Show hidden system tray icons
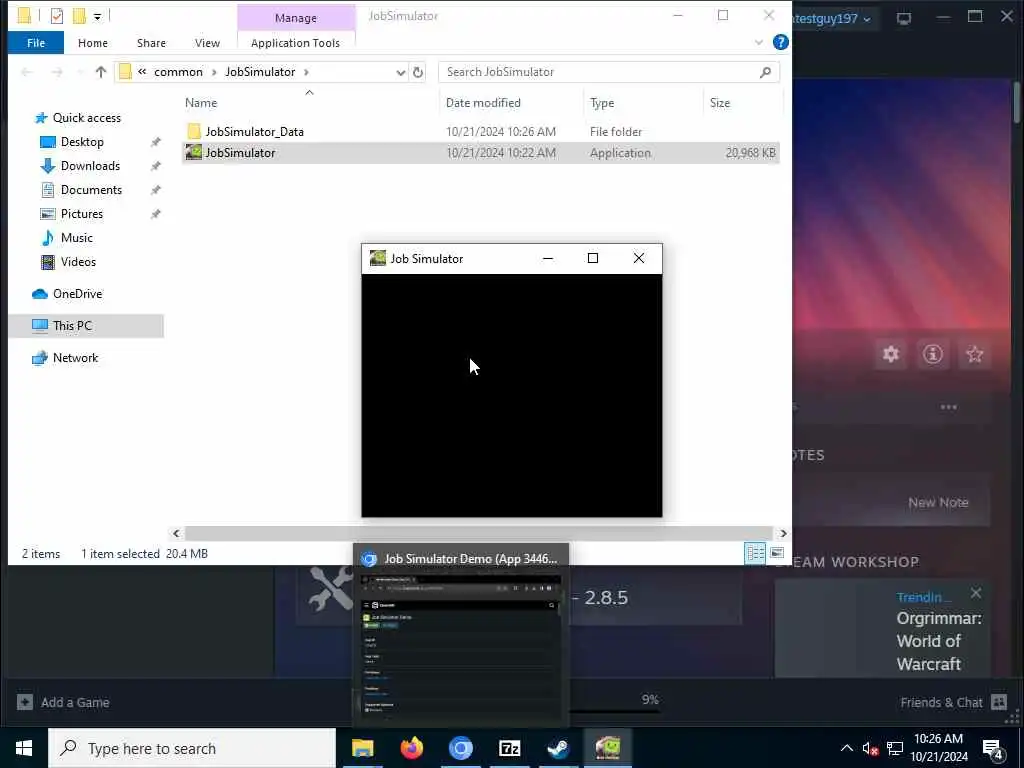1024x768 pixels. pyautogui.click(x=846, y=748)
